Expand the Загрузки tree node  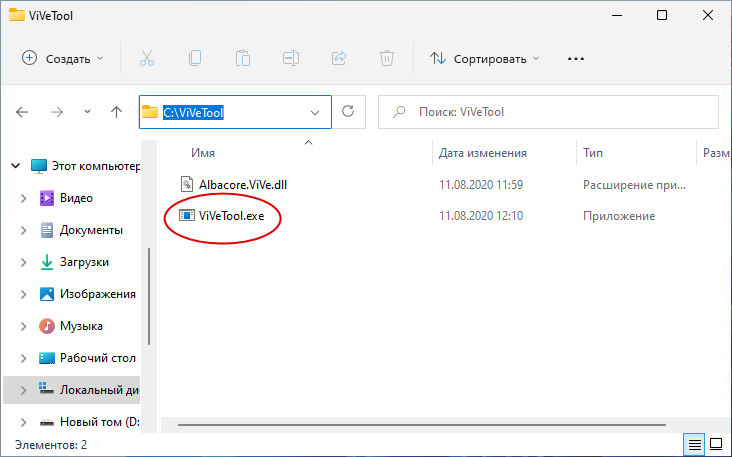click(x=23, y=262)
